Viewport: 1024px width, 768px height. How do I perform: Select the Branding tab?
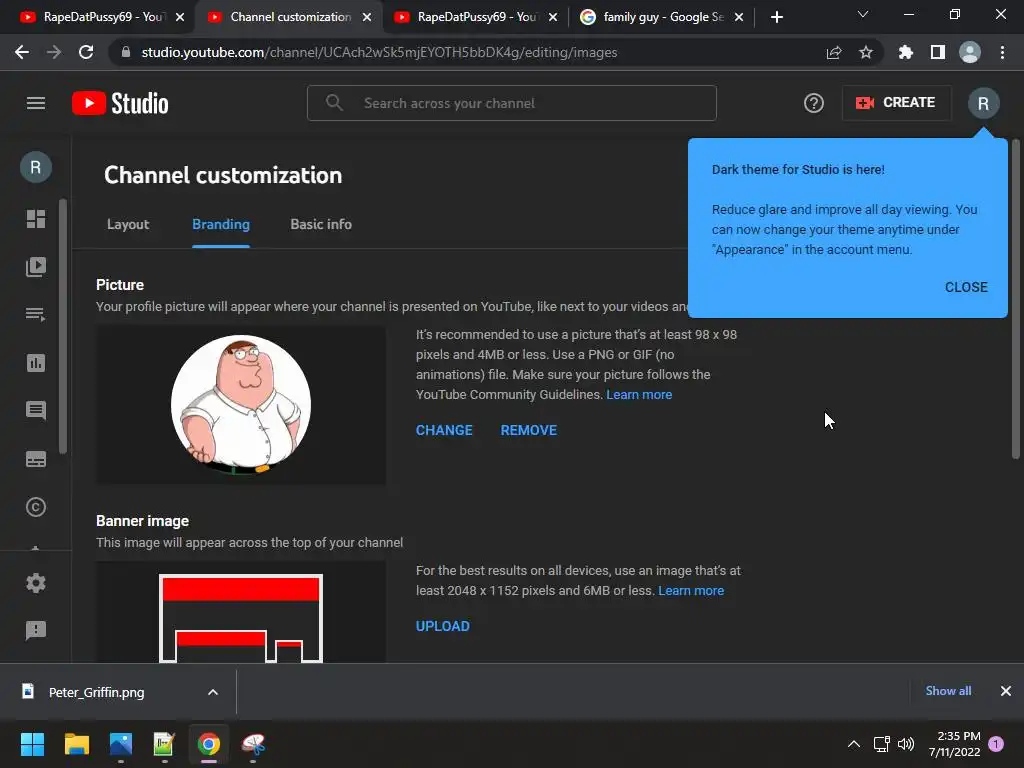coord(221,224)
